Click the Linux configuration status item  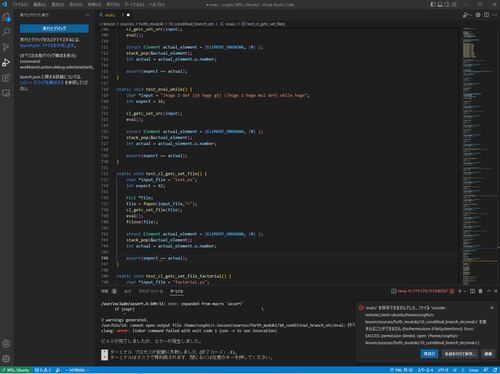pyautogui.click(x=474, y=370)
